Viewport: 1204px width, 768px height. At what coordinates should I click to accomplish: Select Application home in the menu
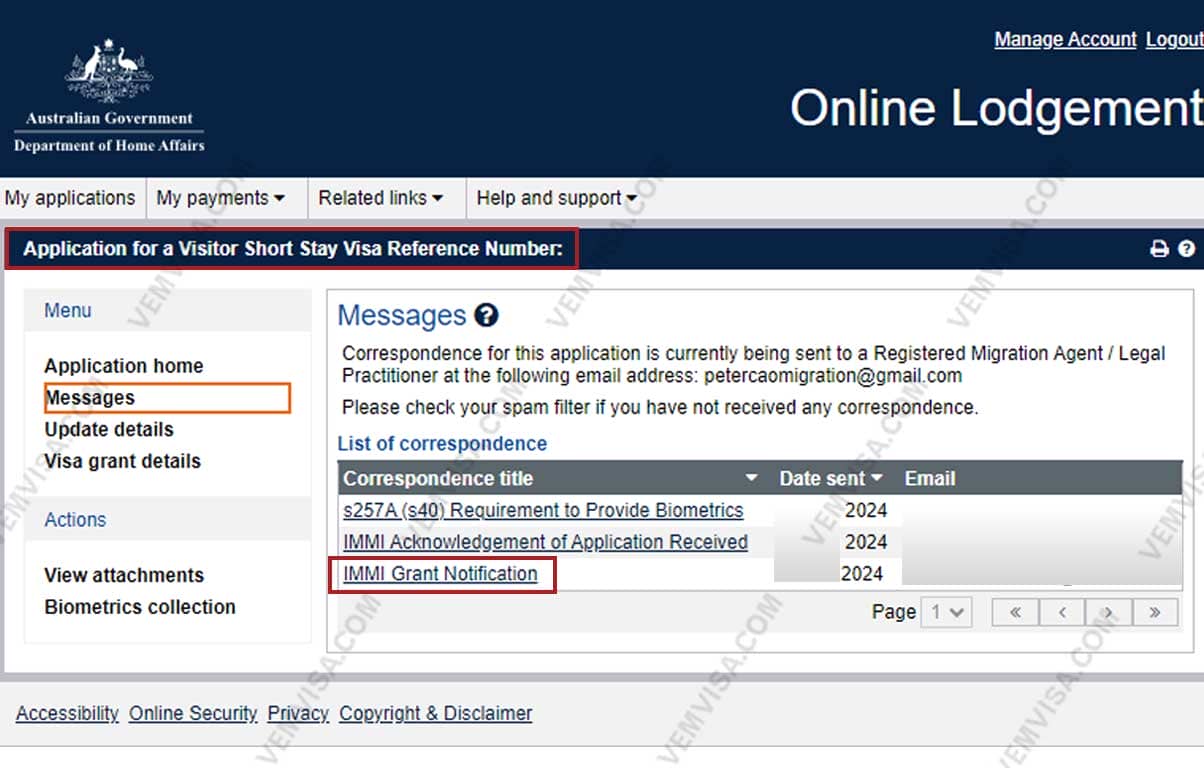coord(124,366)
